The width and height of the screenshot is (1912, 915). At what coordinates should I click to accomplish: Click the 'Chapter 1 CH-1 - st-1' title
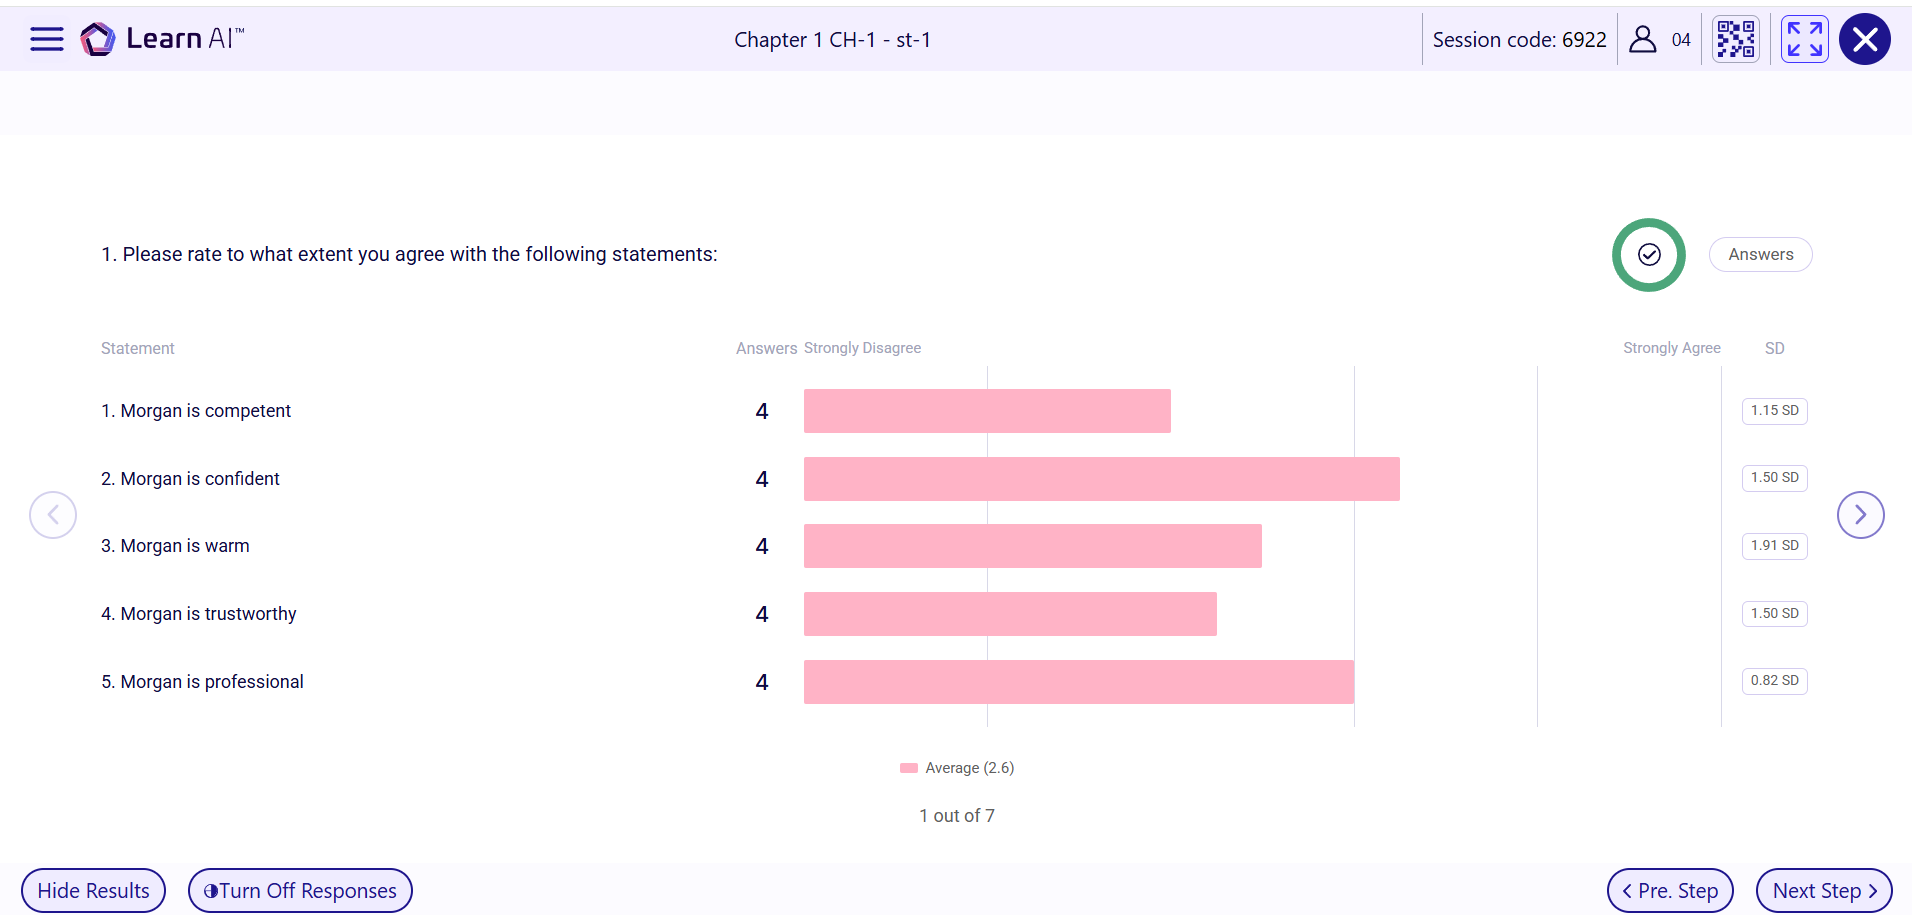[x=832, y=40]
